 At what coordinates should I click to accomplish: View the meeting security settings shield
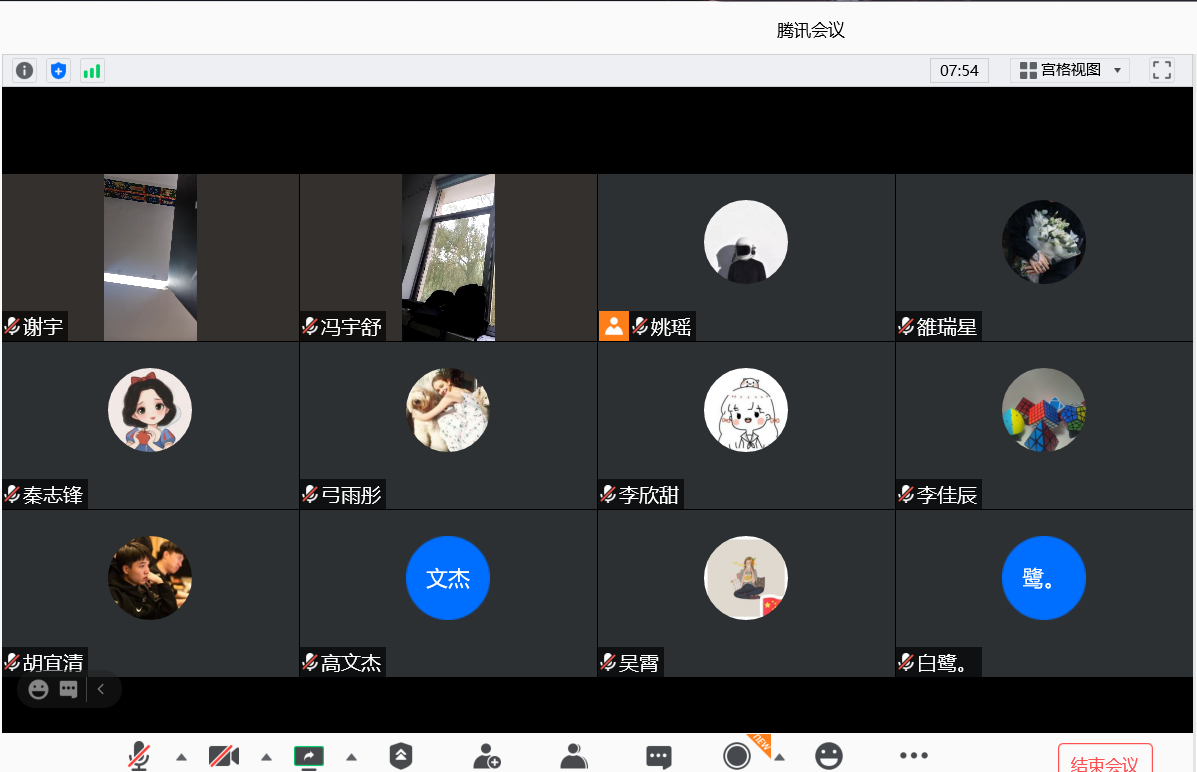(57, 70)
